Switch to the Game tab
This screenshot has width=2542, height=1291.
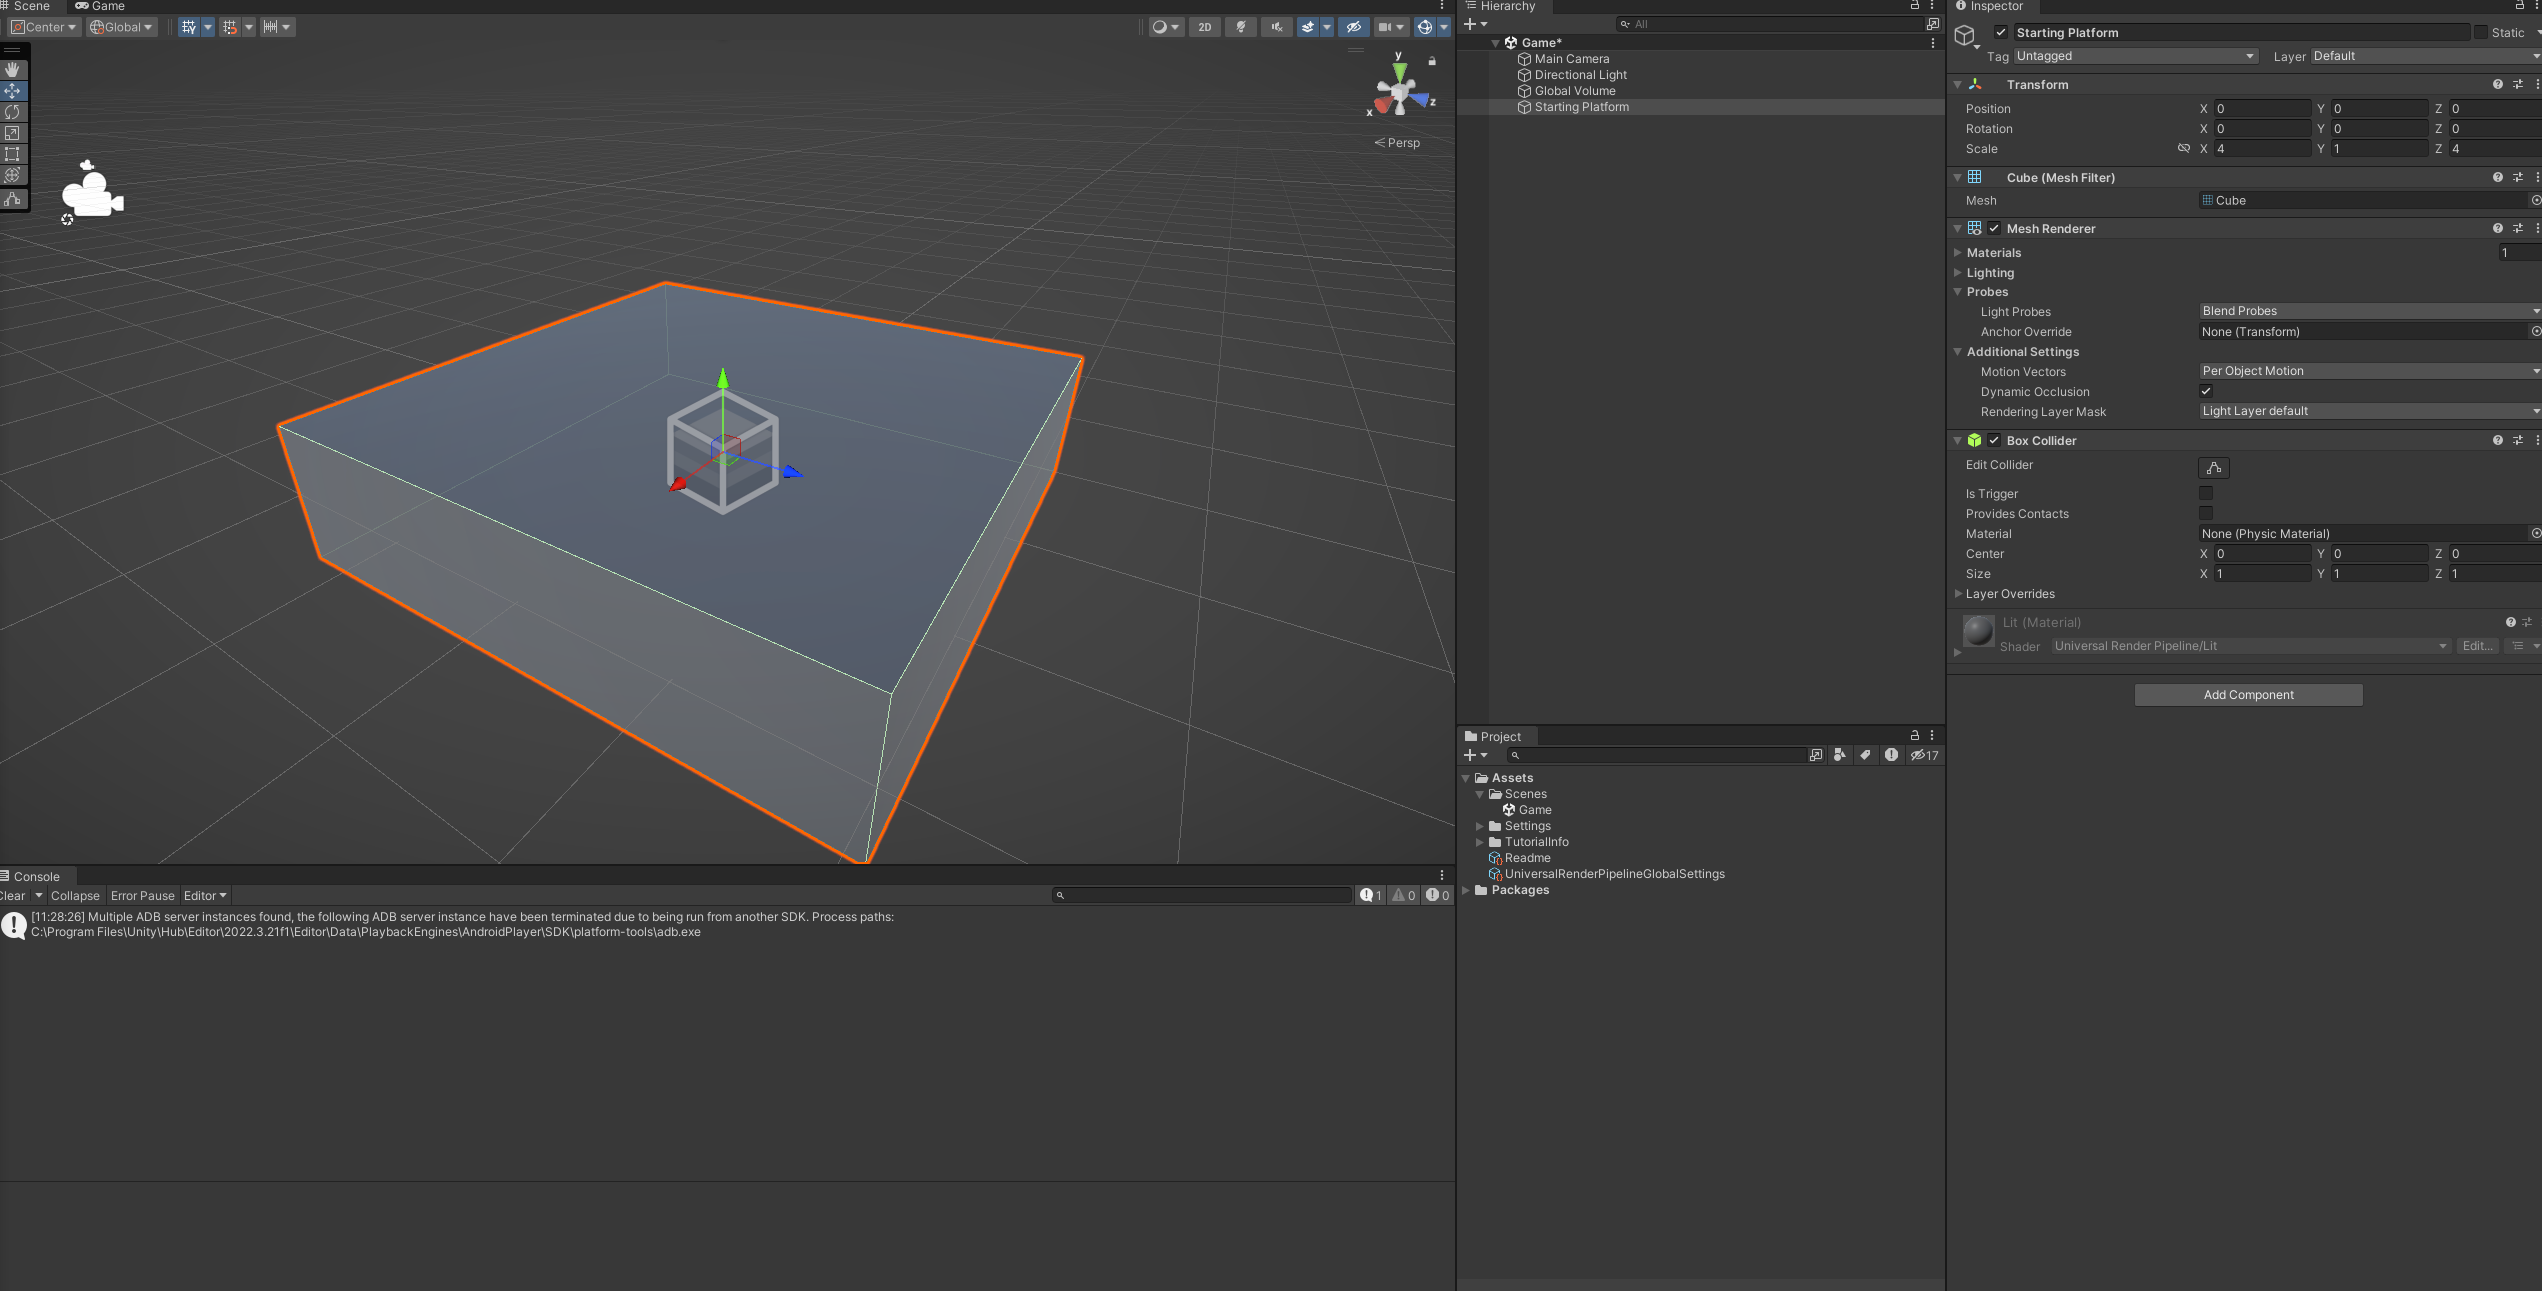pyautogui.click(x=100, y=6)
